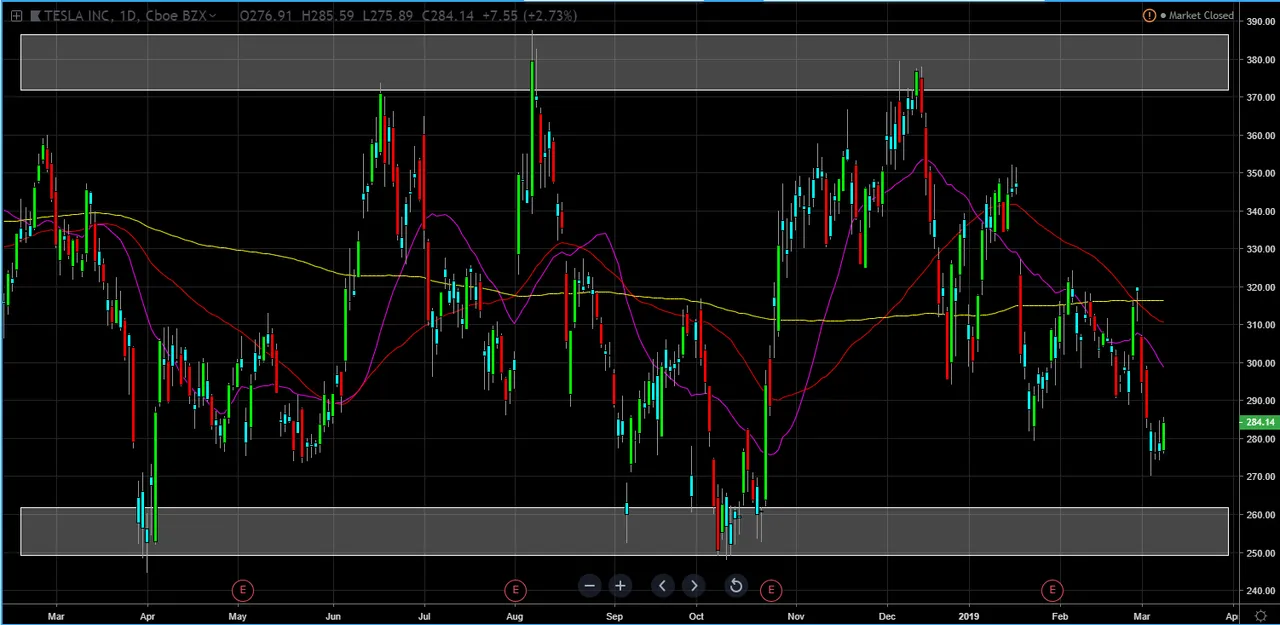Expand the chevron after Cboe BZX

coord(213,16)
